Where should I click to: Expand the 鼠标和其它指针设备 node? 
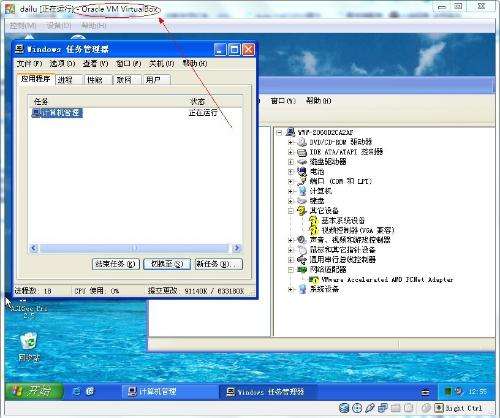pos(291,250)
